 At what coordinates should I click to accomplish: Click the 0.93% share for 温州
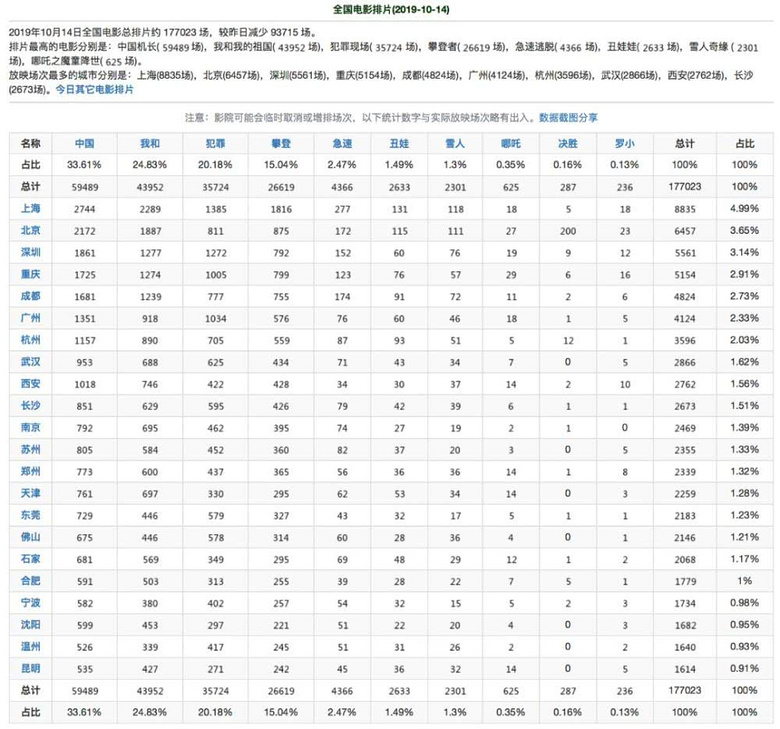pyautogui.click(x=744, y=646)
